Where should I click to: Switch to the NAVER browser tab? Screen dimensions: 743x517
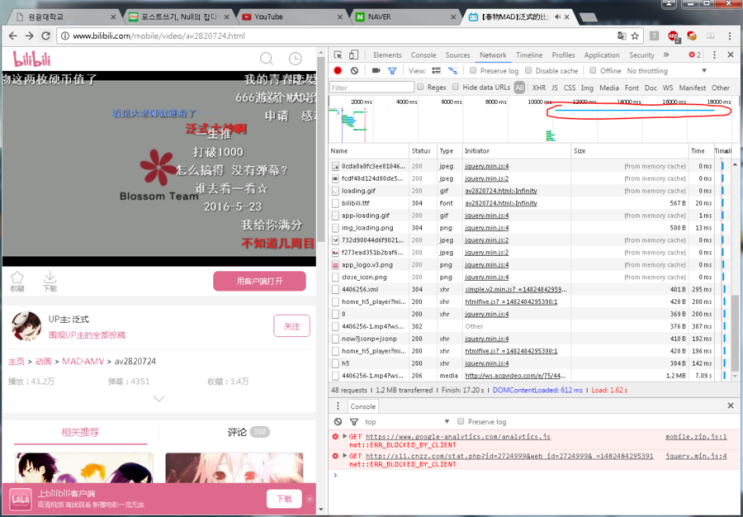[x=407, y=17]
